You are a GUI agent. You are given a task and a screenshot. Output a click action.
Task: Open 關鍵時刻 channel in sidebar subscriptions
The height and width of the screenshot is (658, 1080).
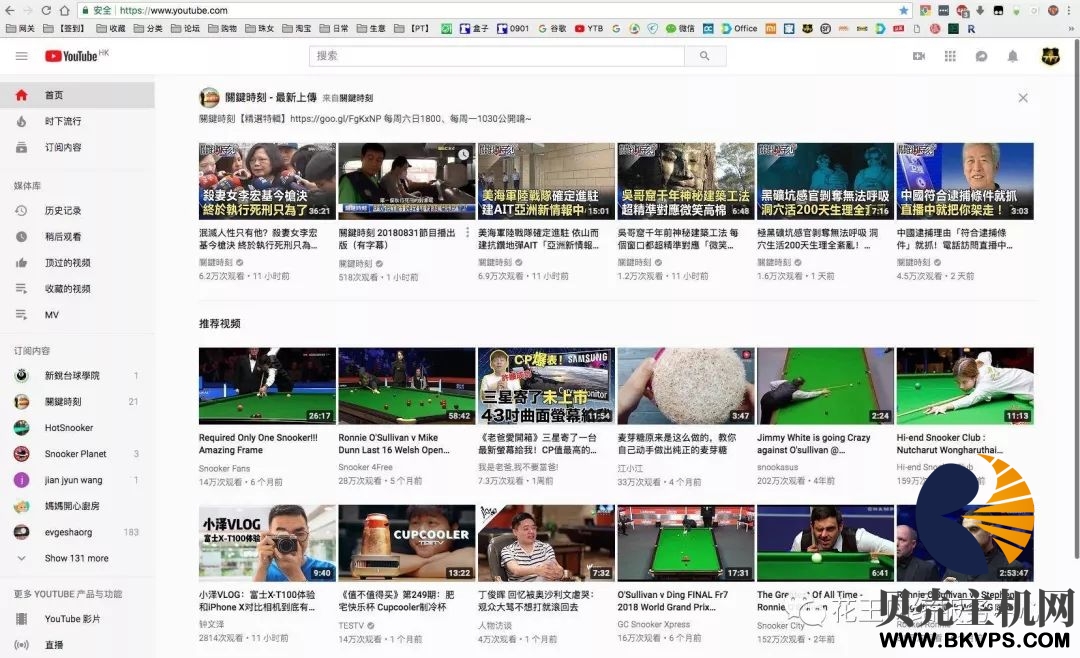(77, 402)
